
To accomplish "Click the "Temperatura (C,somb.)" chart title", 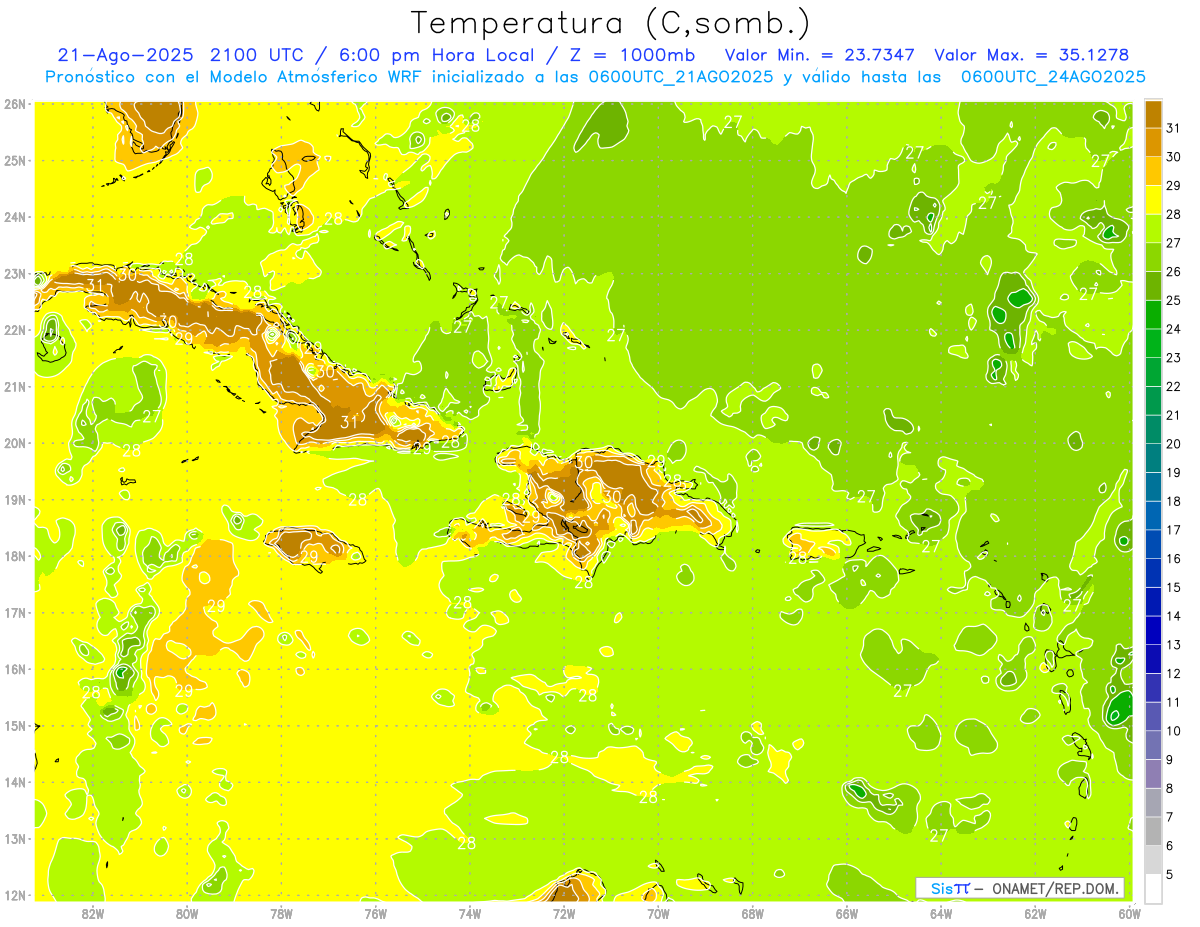I will (611, 23).
